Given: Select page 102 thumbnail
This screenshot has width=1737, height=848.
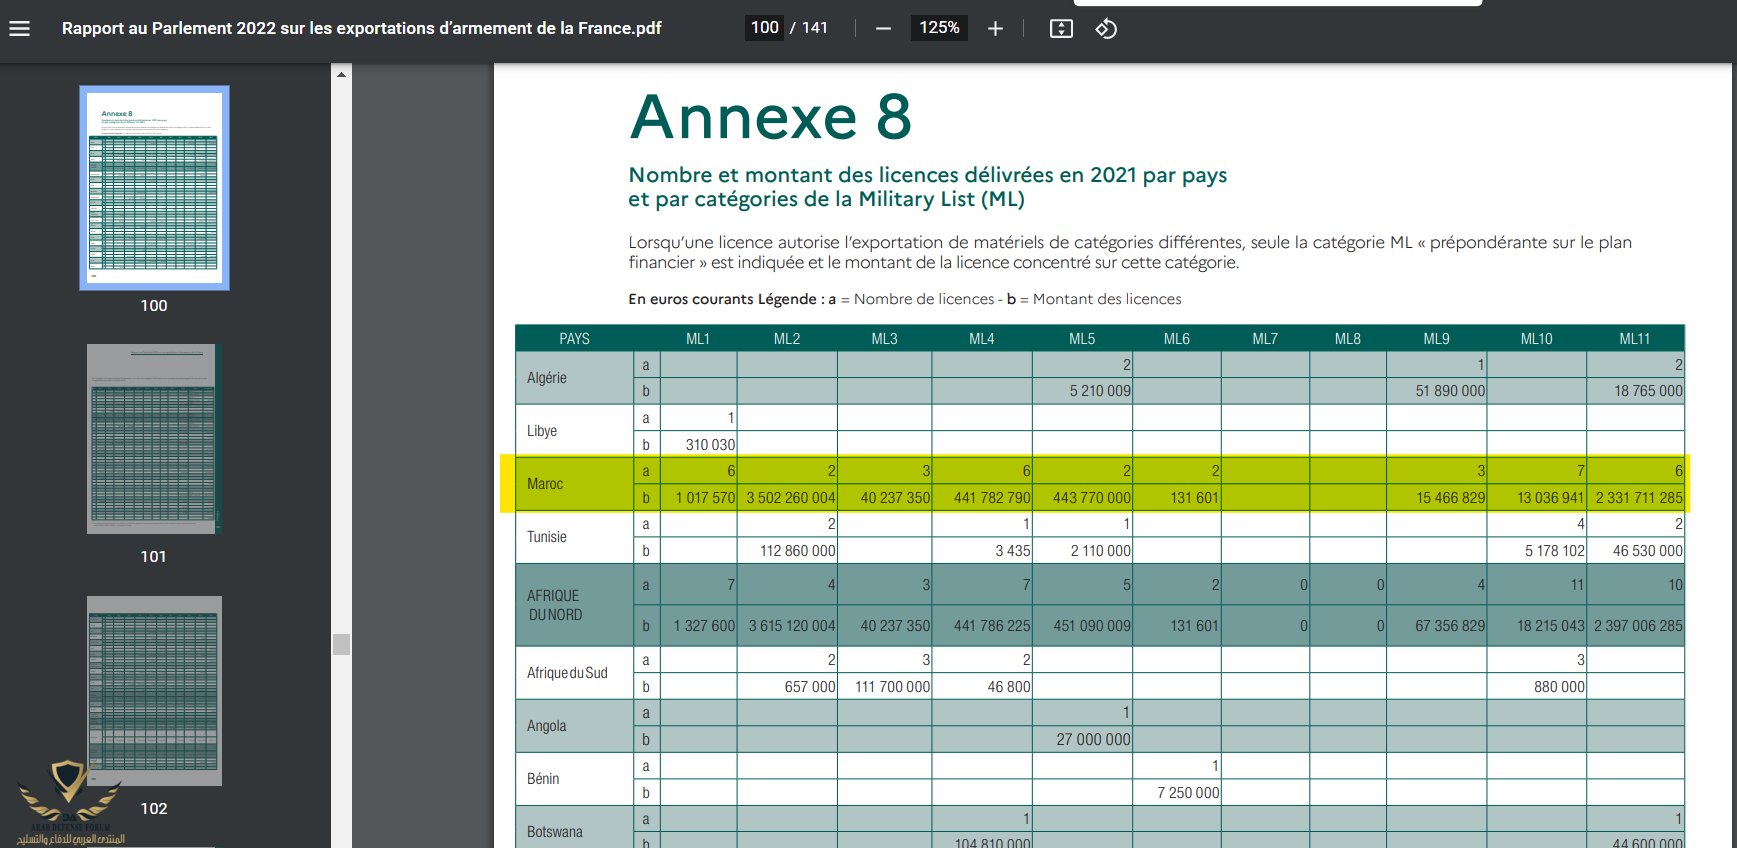Looking at the screenshot, I should pos(154,691).
